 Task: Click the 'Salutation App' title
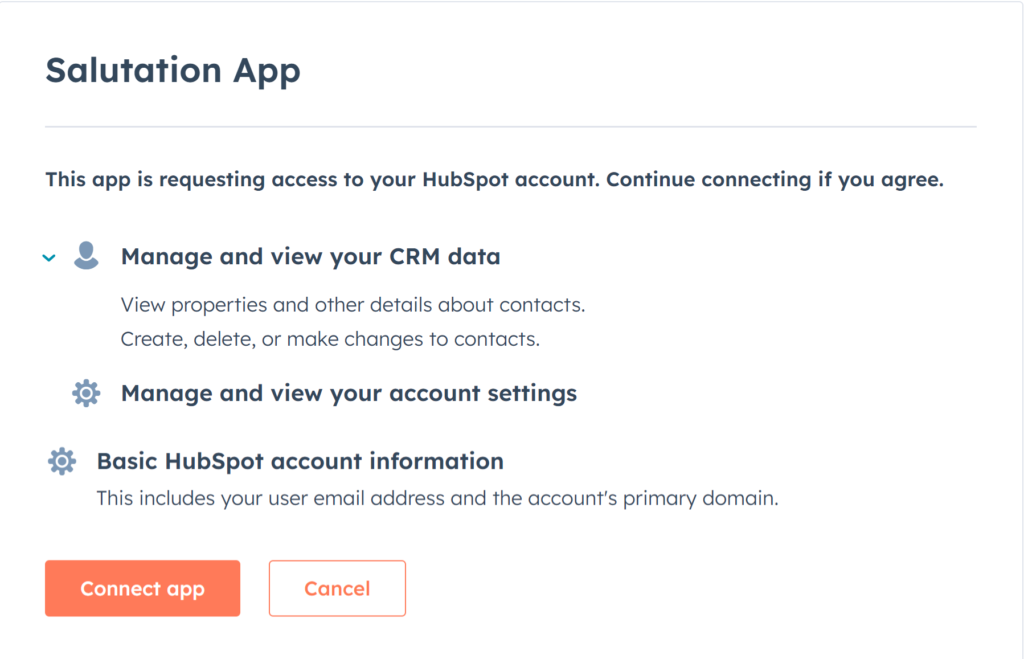[x=173, y=71]
